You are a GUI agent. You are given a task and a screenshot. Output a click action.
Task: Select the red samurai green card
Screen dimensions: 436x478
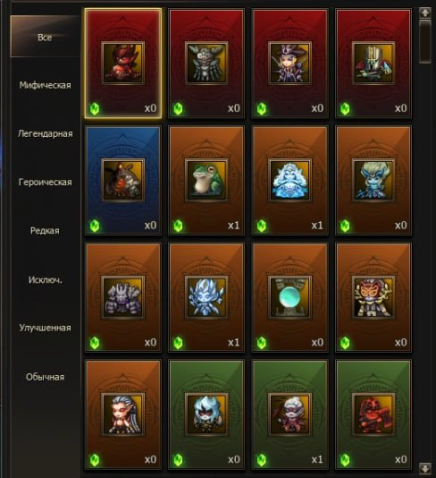click(x=373, y=414)
